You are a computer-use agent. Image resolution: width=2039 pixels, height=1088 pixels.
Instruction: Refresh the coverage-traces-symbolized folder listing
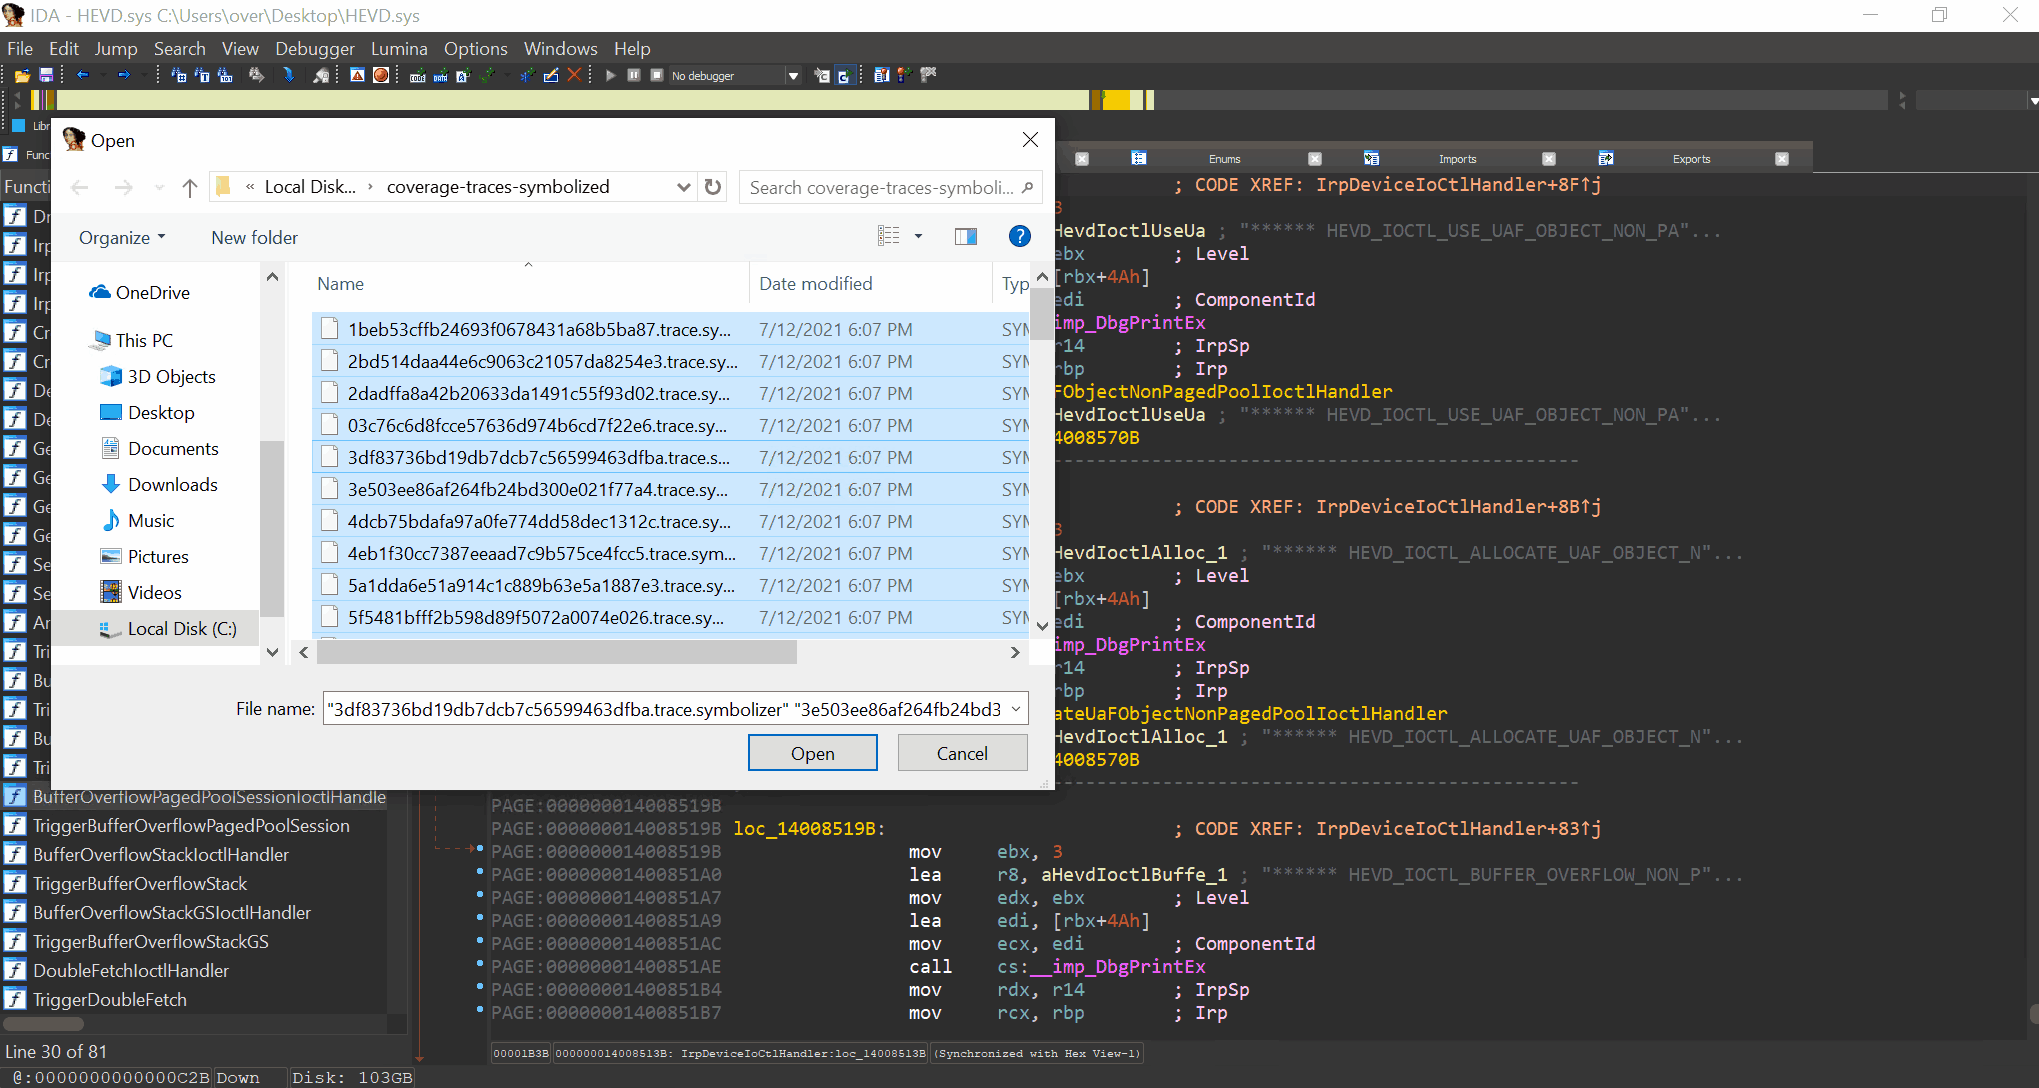click(x=713, y=187)
